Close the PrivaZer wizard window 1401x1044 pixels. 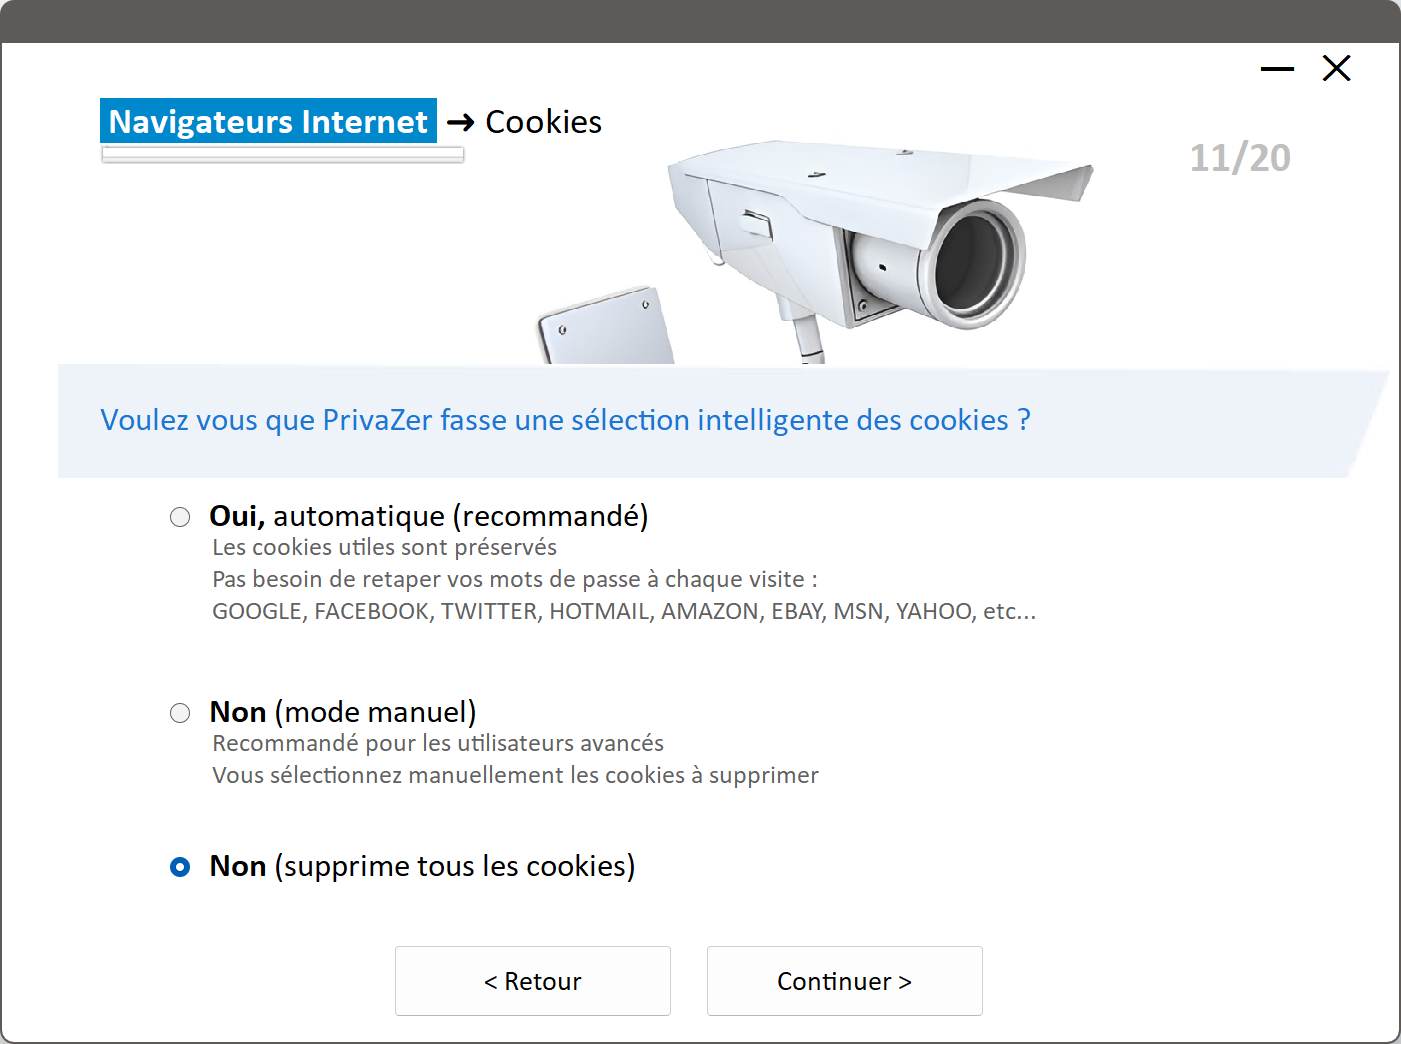1336,69
